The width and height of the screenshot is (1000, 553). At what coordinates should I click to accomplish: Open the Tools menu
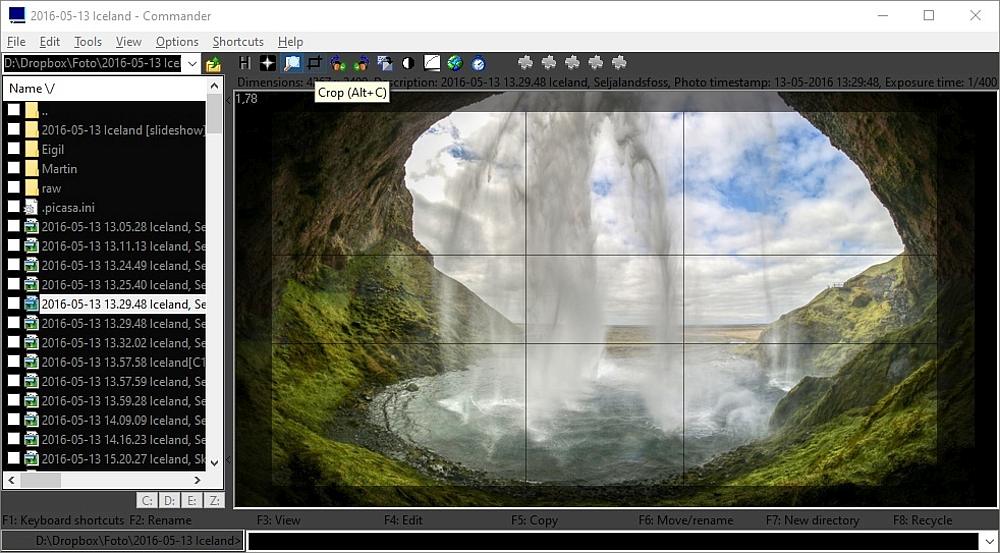click(x=88, y=41)
